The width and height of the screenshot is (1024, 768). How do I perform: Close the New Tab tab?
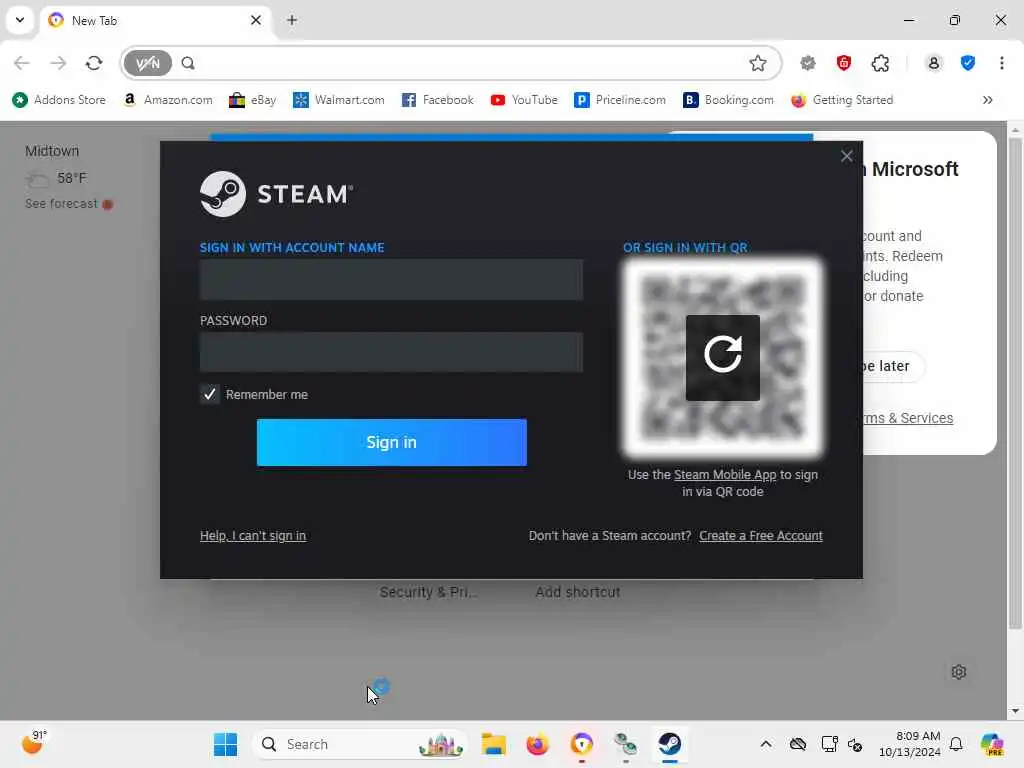click(256, 20)
